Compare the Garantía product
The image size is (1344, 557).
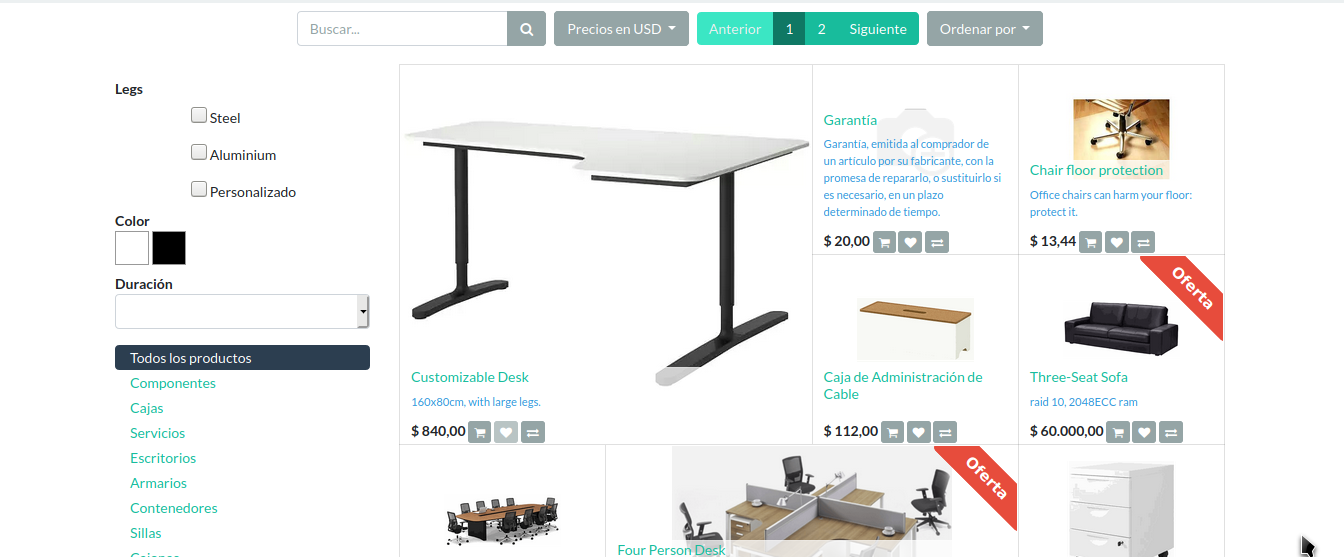[x=937, y=242]
